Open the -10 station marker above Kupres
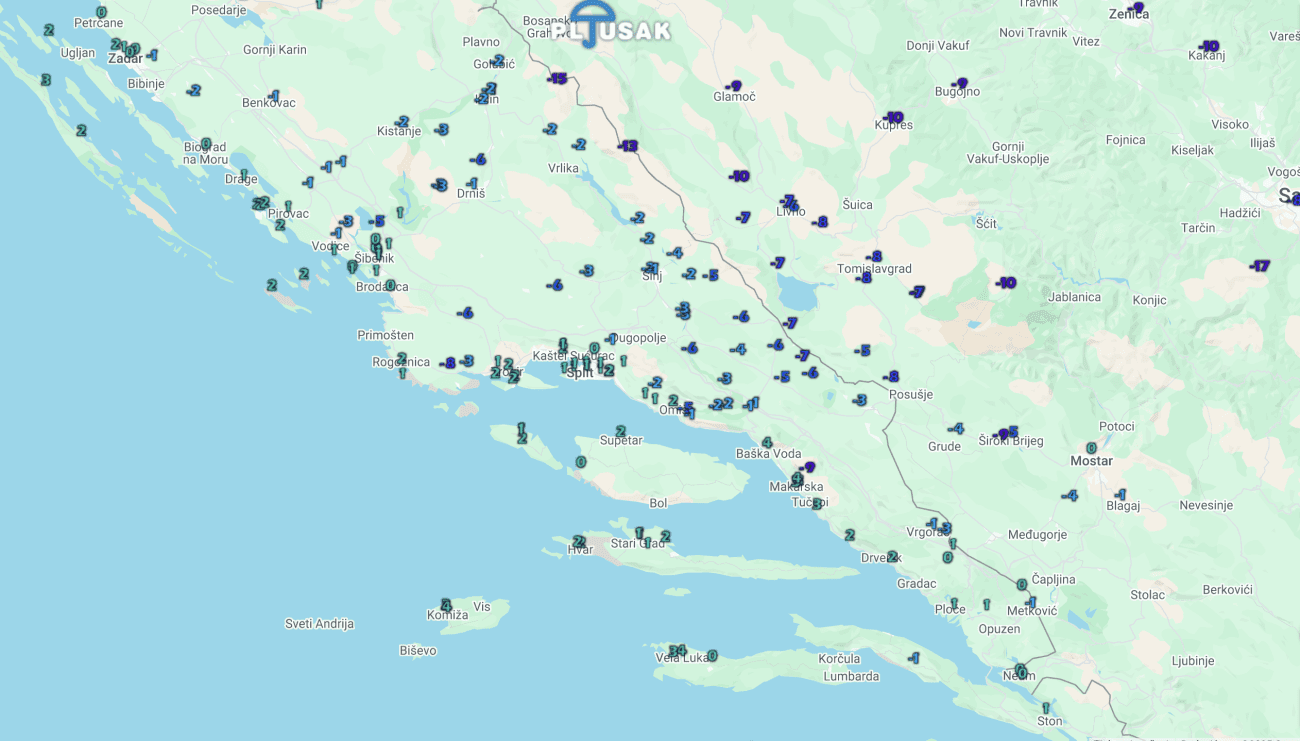1300x741 pixels. [x=893, y=117]
